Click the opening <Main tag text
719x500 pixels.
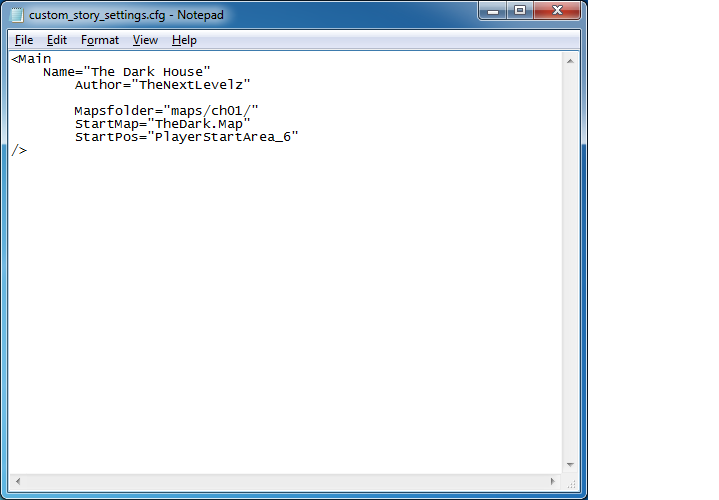pos(31,59)
